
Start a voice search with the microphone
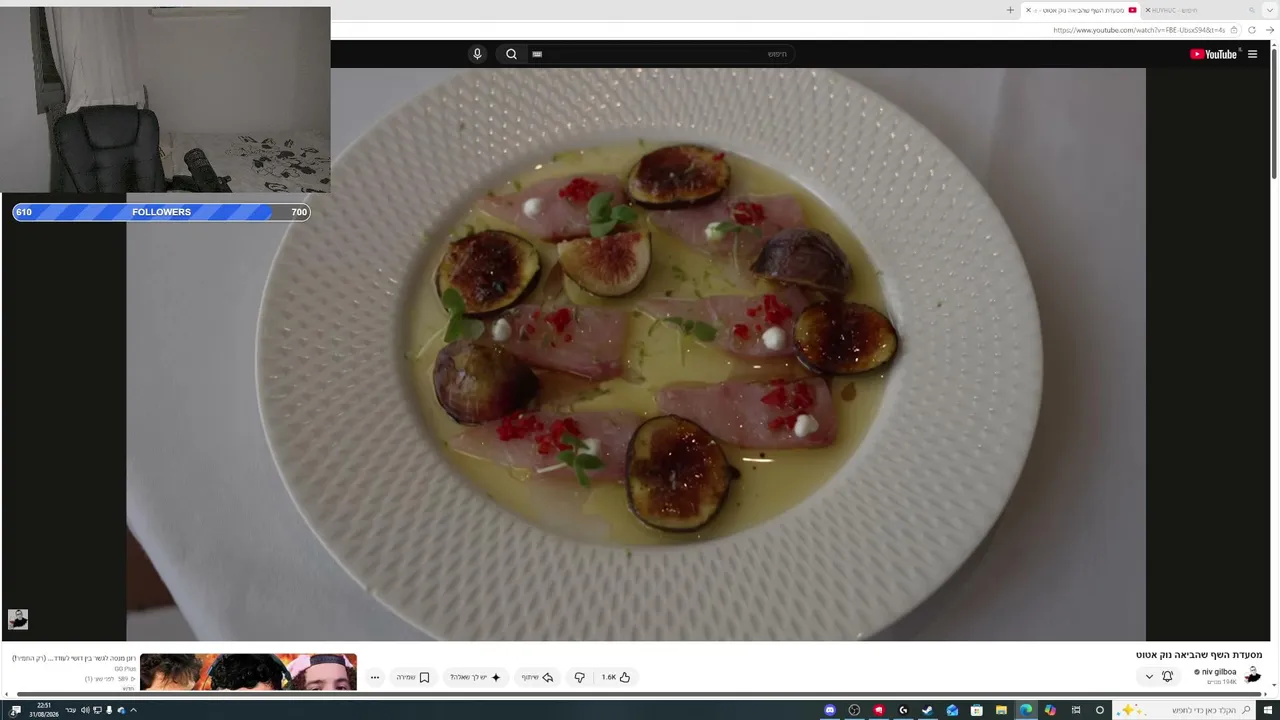[x=477, y=54]
